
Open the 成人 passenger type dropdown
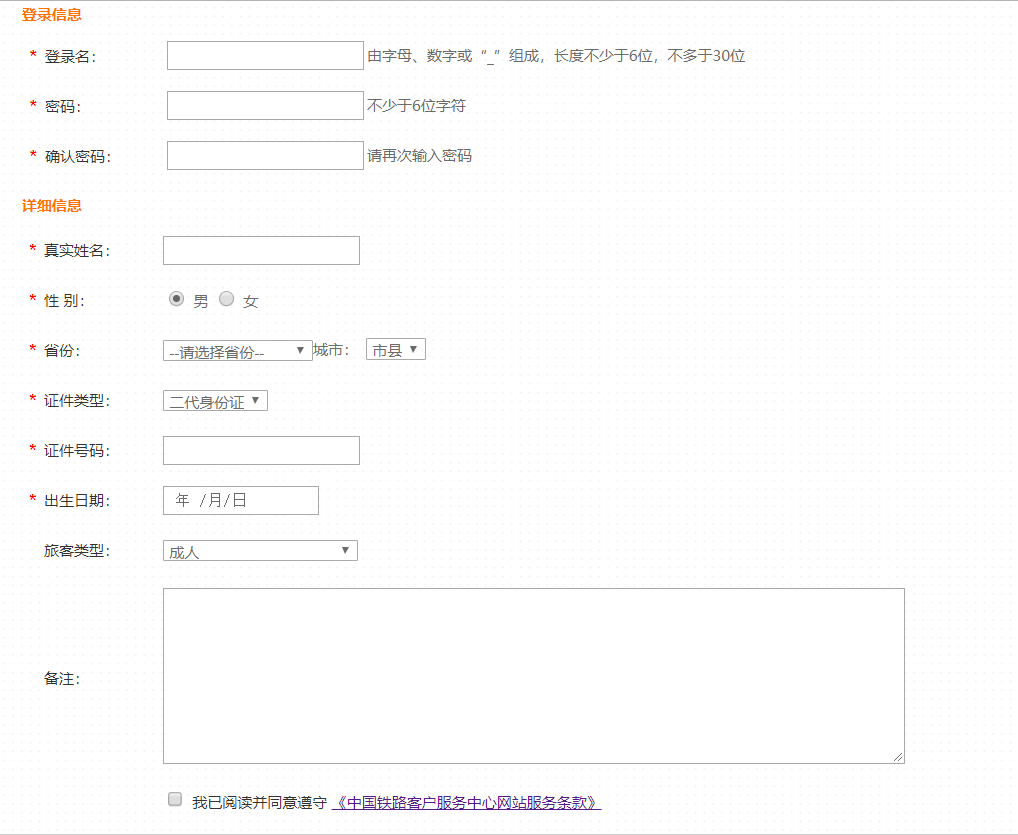point(260,551)
